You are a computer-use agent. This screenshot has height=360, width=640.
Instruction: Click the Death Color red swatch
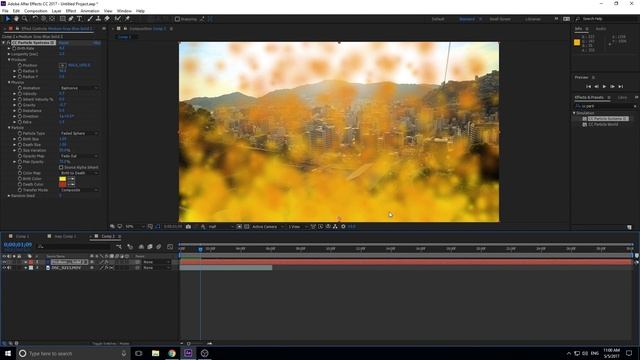coord(62,184)
